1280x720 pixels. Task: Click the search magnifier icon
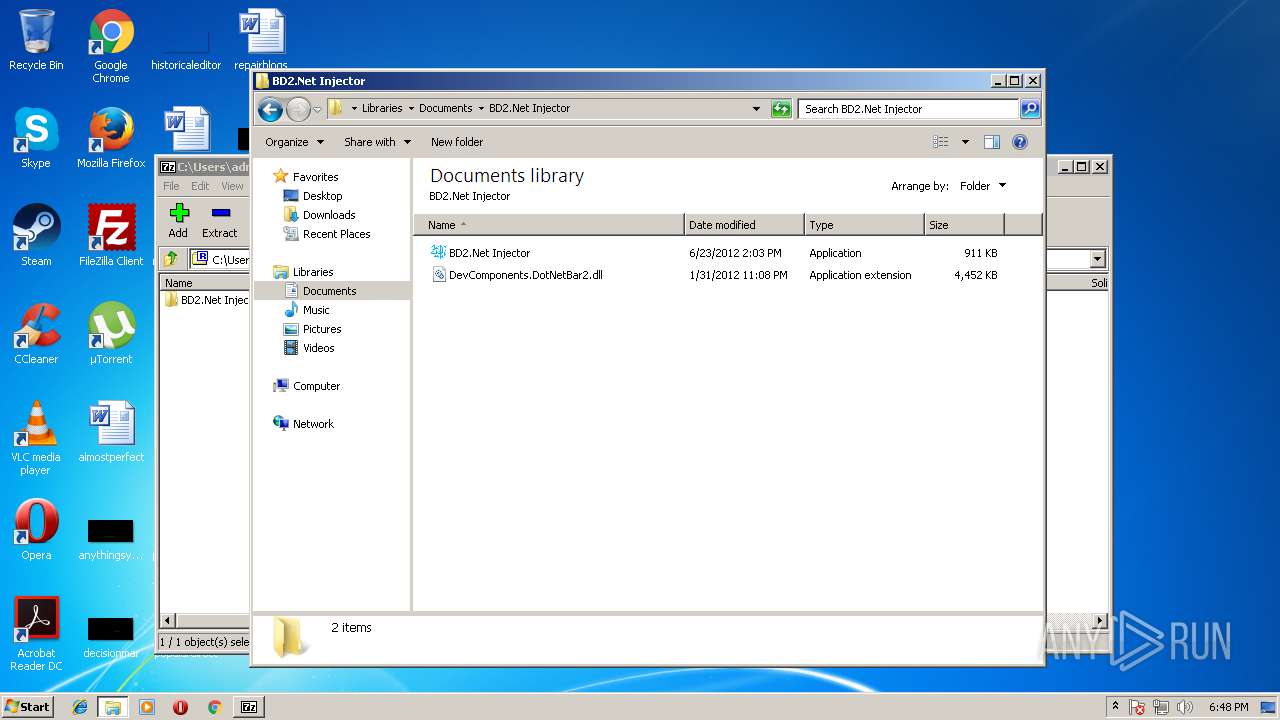[x=1029, y=109]
